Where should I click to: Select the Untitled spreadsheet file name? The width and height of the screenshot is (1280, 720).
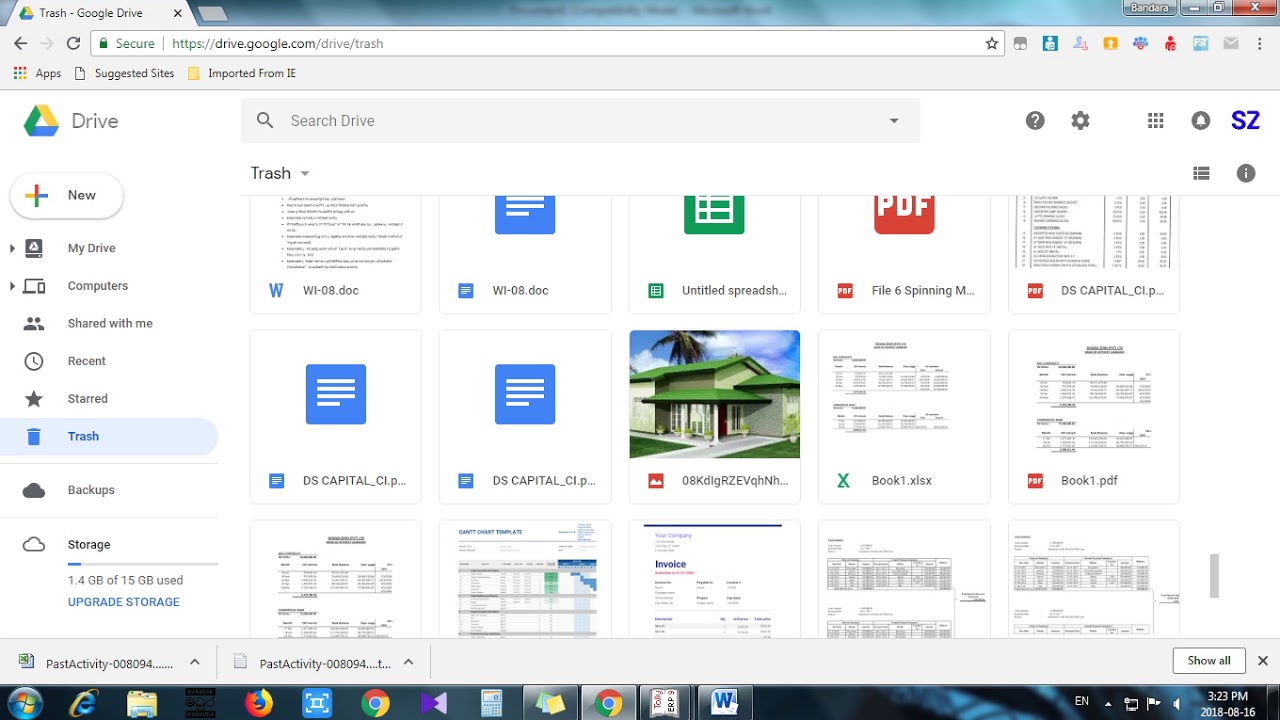pyautogui.click(x=734, y=290)
